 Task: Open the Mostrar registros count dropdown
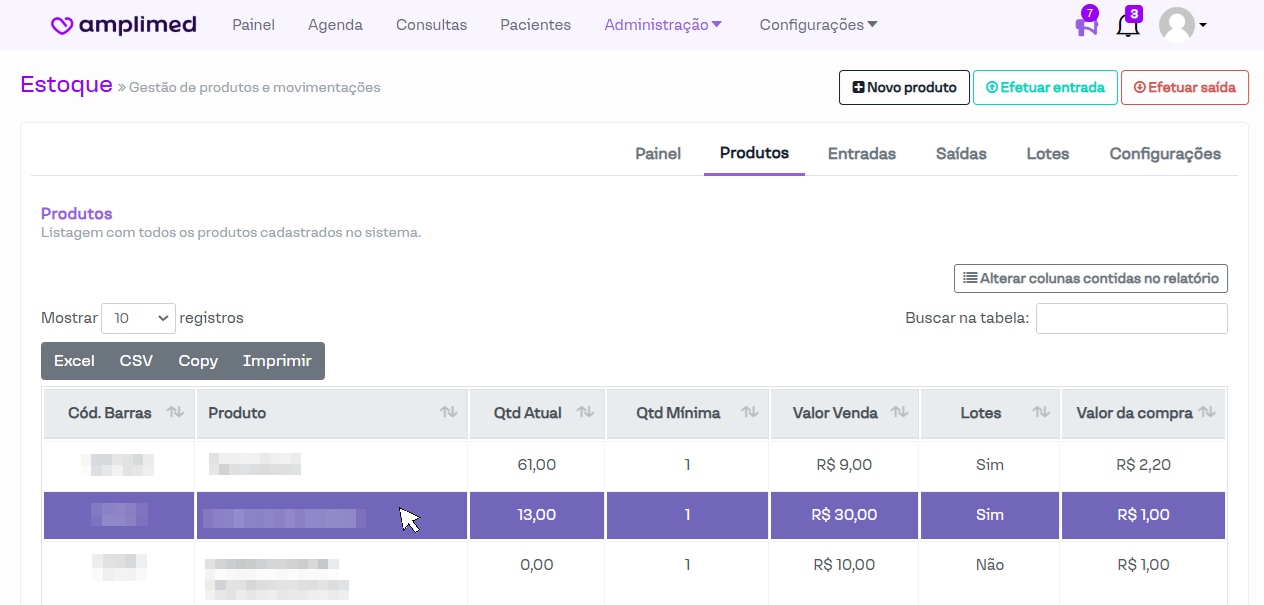138,318
